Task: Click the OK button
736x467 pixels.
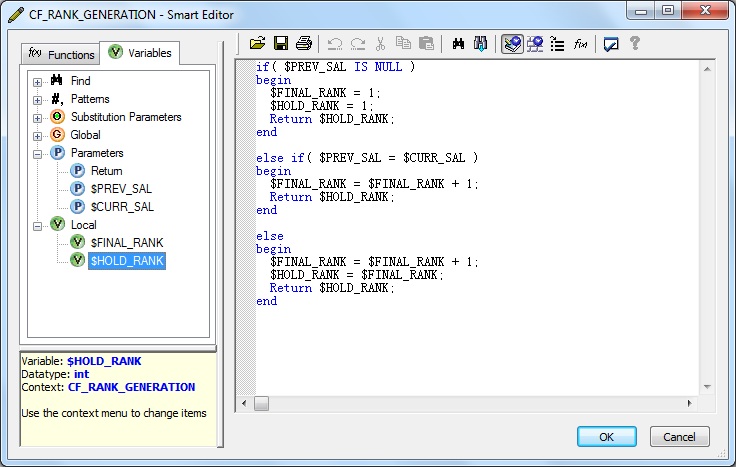Action: tap(606, 437)
